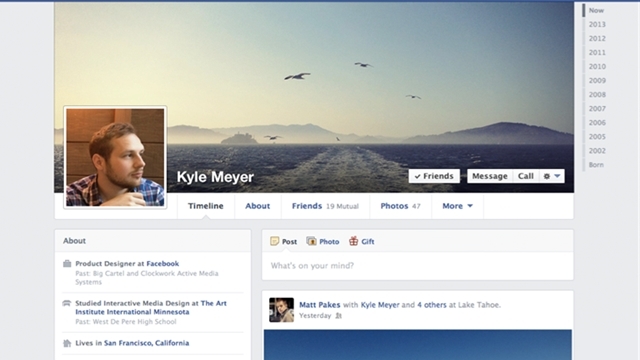Viewport: 640px width, 360px height.
Task: Click the education icon beside Studied Interactive Media
Action: (67, 303)
